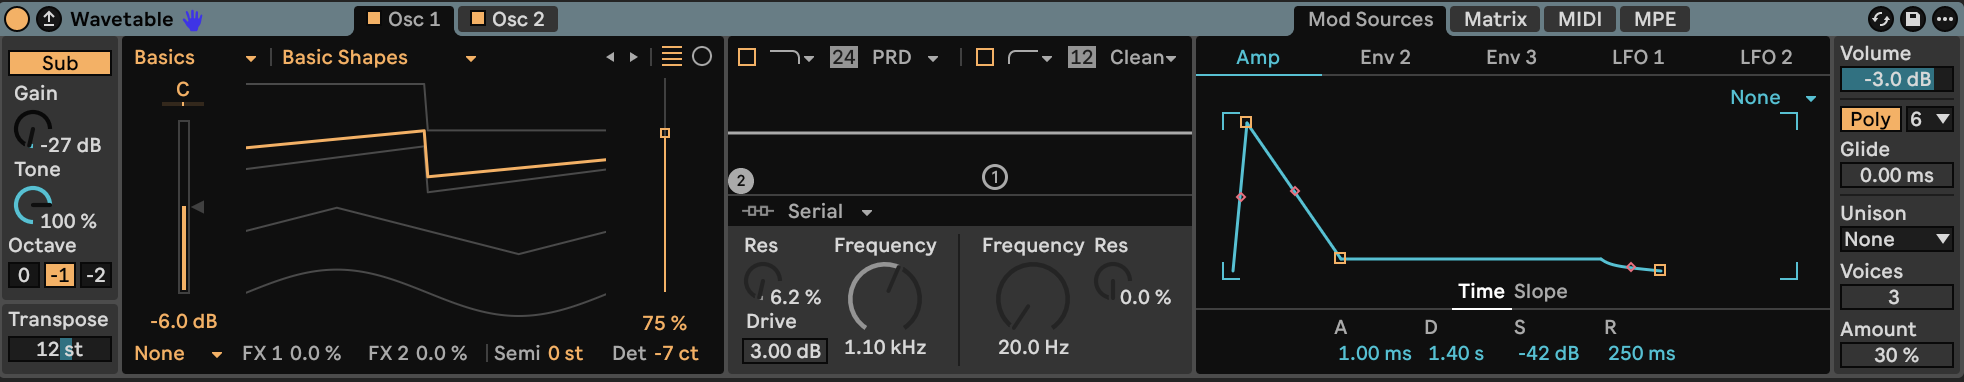The height and width of the screenshot is (382, 1964).
Task: Toggle Filter 1 slope 24 button
Action: tap(844, 58)
